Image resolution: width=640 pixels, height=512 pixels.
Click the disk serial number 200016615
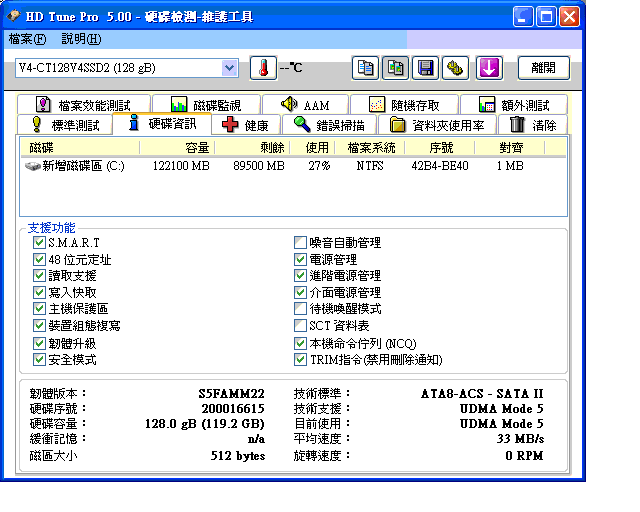(x=233, y=409)
